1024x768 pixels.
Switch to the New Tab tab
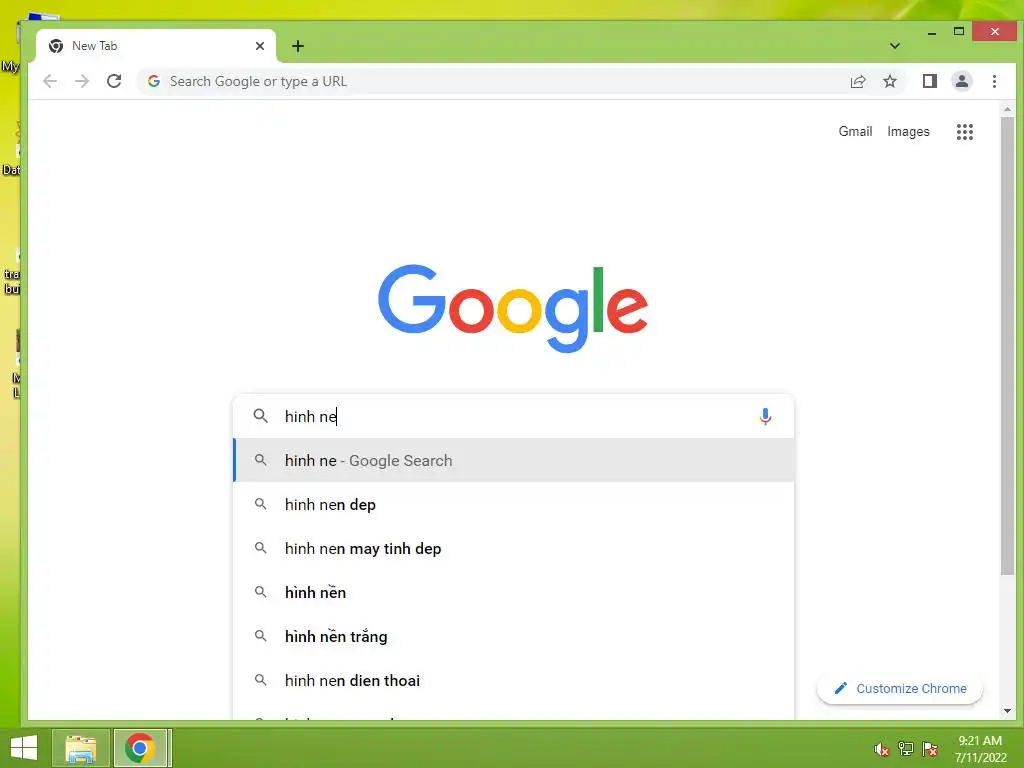(x=156, y=46)
